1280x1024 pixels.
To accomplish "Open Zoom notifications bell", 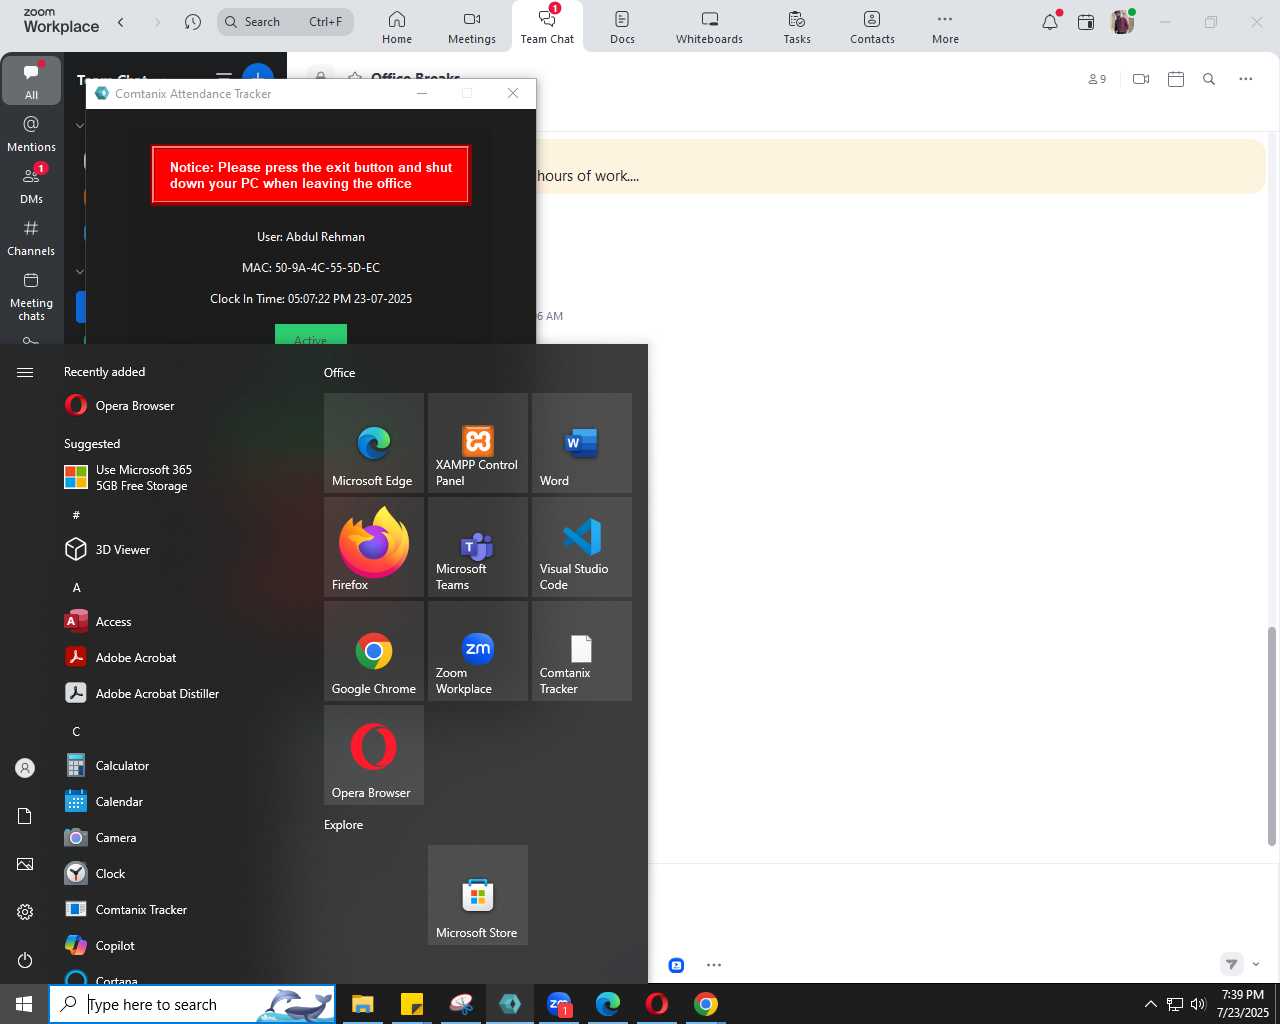I will tap(1050, 22).
